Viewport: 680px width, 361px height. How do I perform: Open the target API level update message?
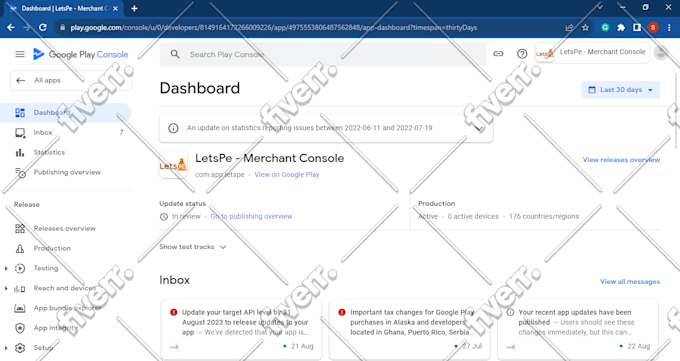point(241,329)
